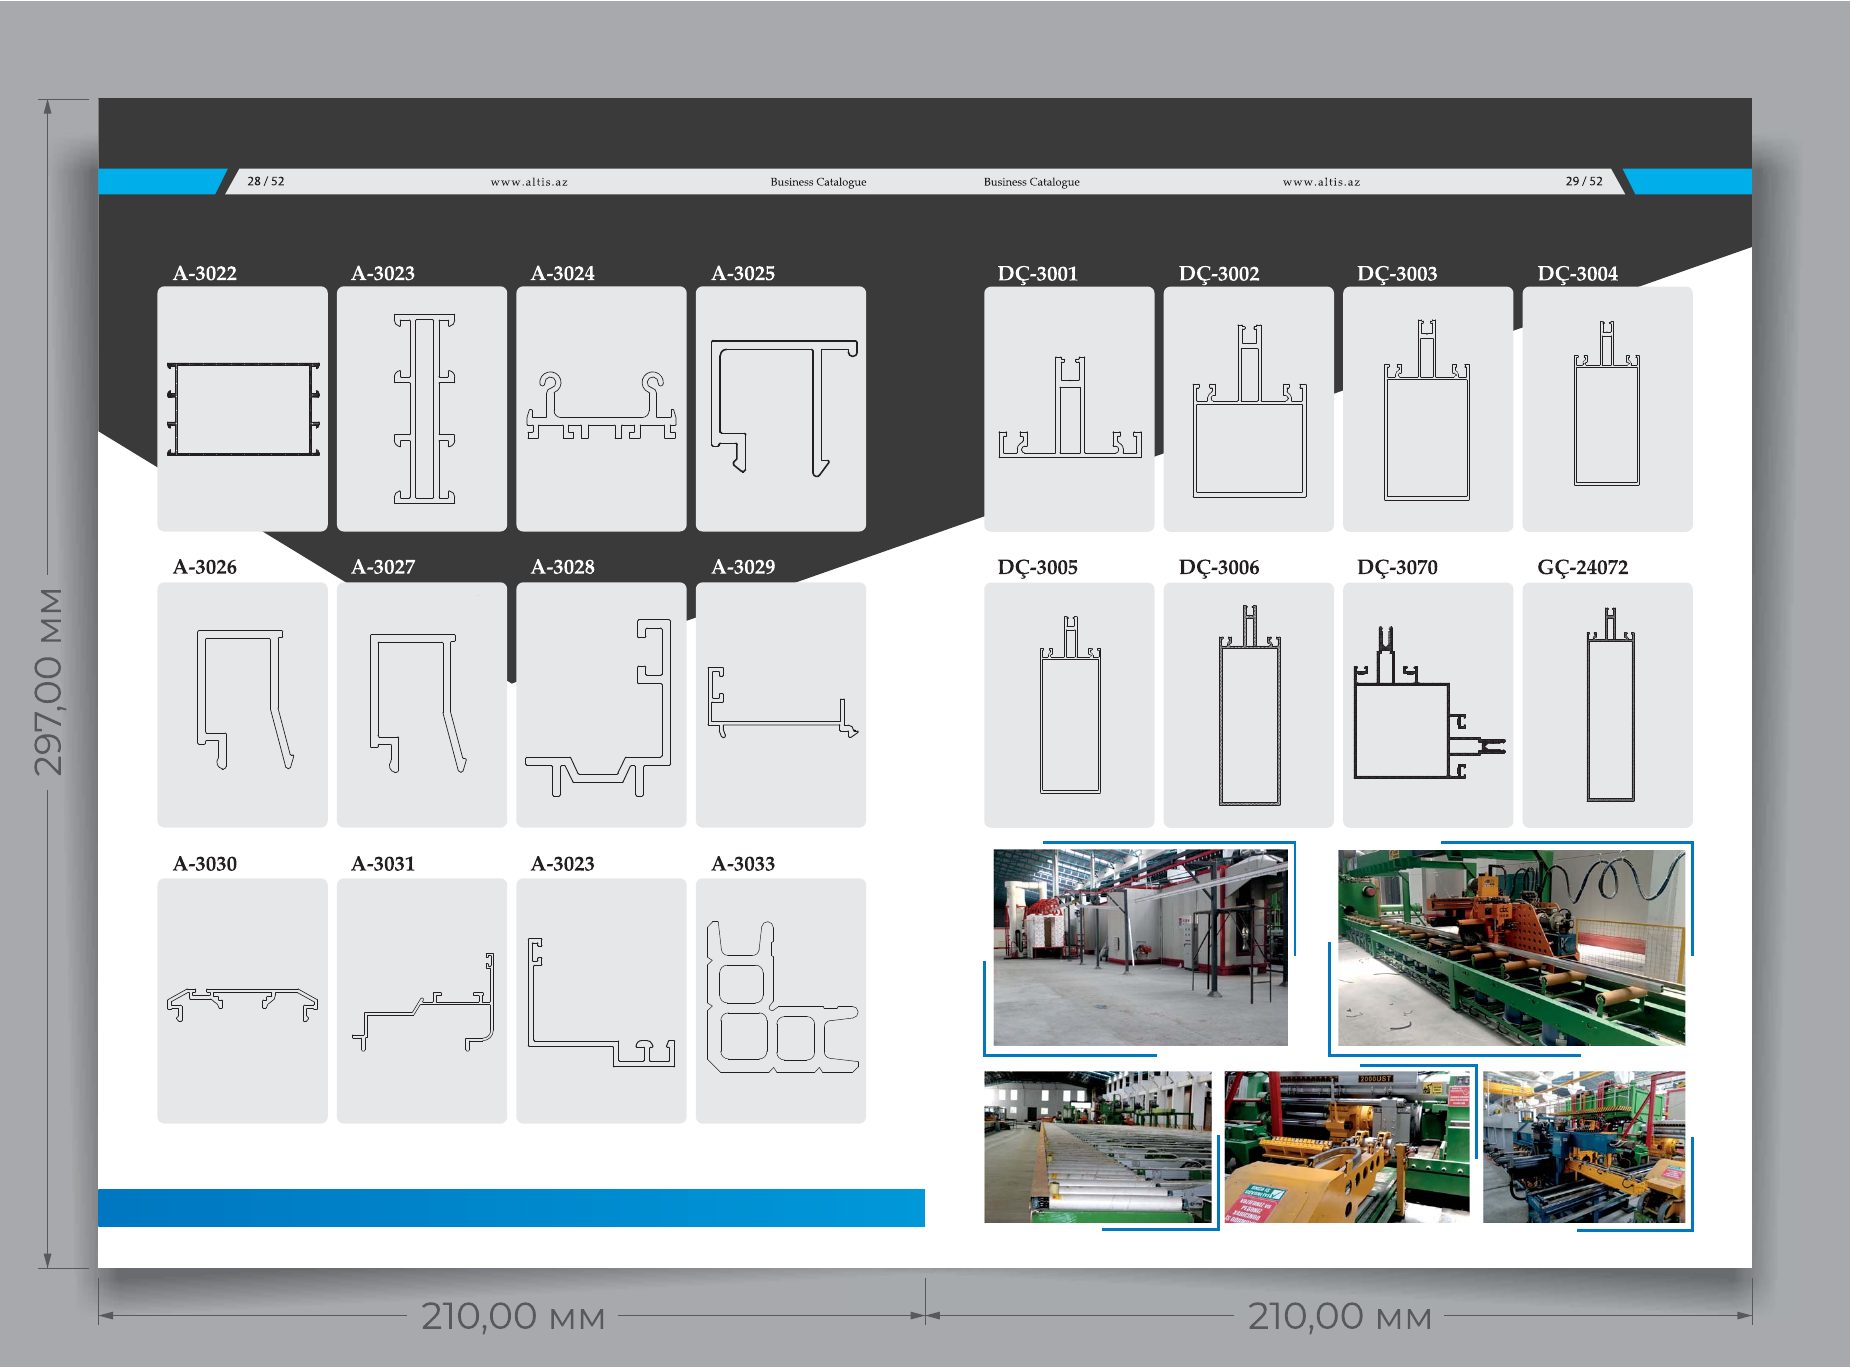Click the 'A-3029' label
This screenshot has height=1367, width=1850.
pyautogui.click(x=743, y=567)
